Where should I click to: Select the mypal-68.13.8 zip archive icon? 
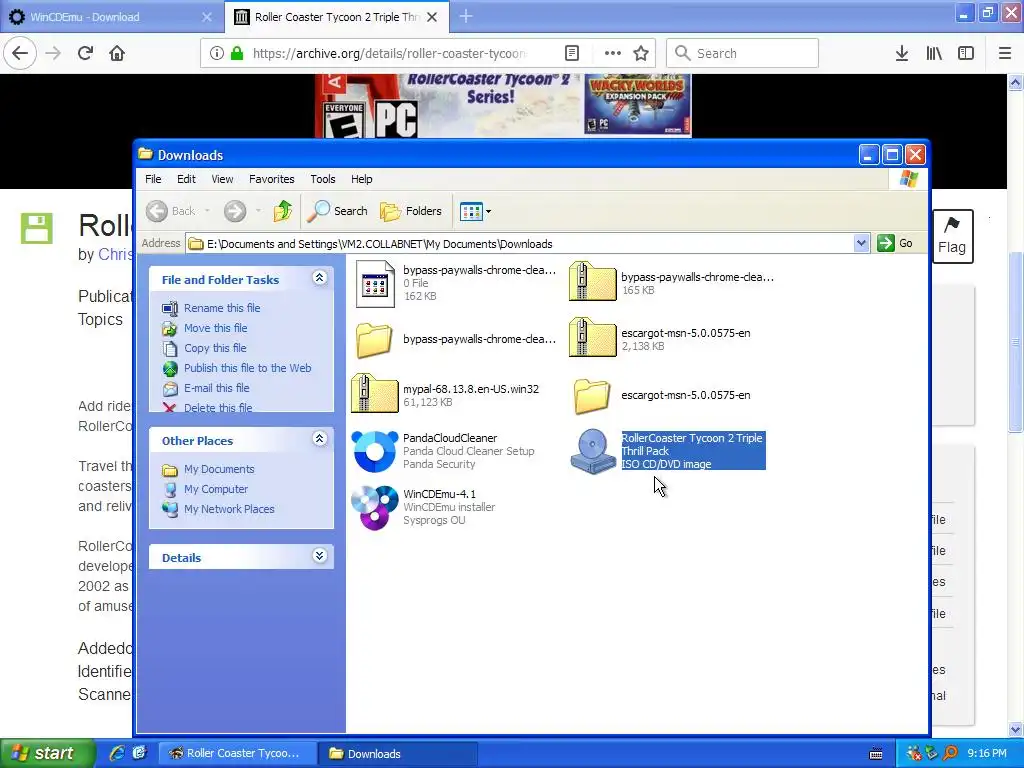pos(375,394)
